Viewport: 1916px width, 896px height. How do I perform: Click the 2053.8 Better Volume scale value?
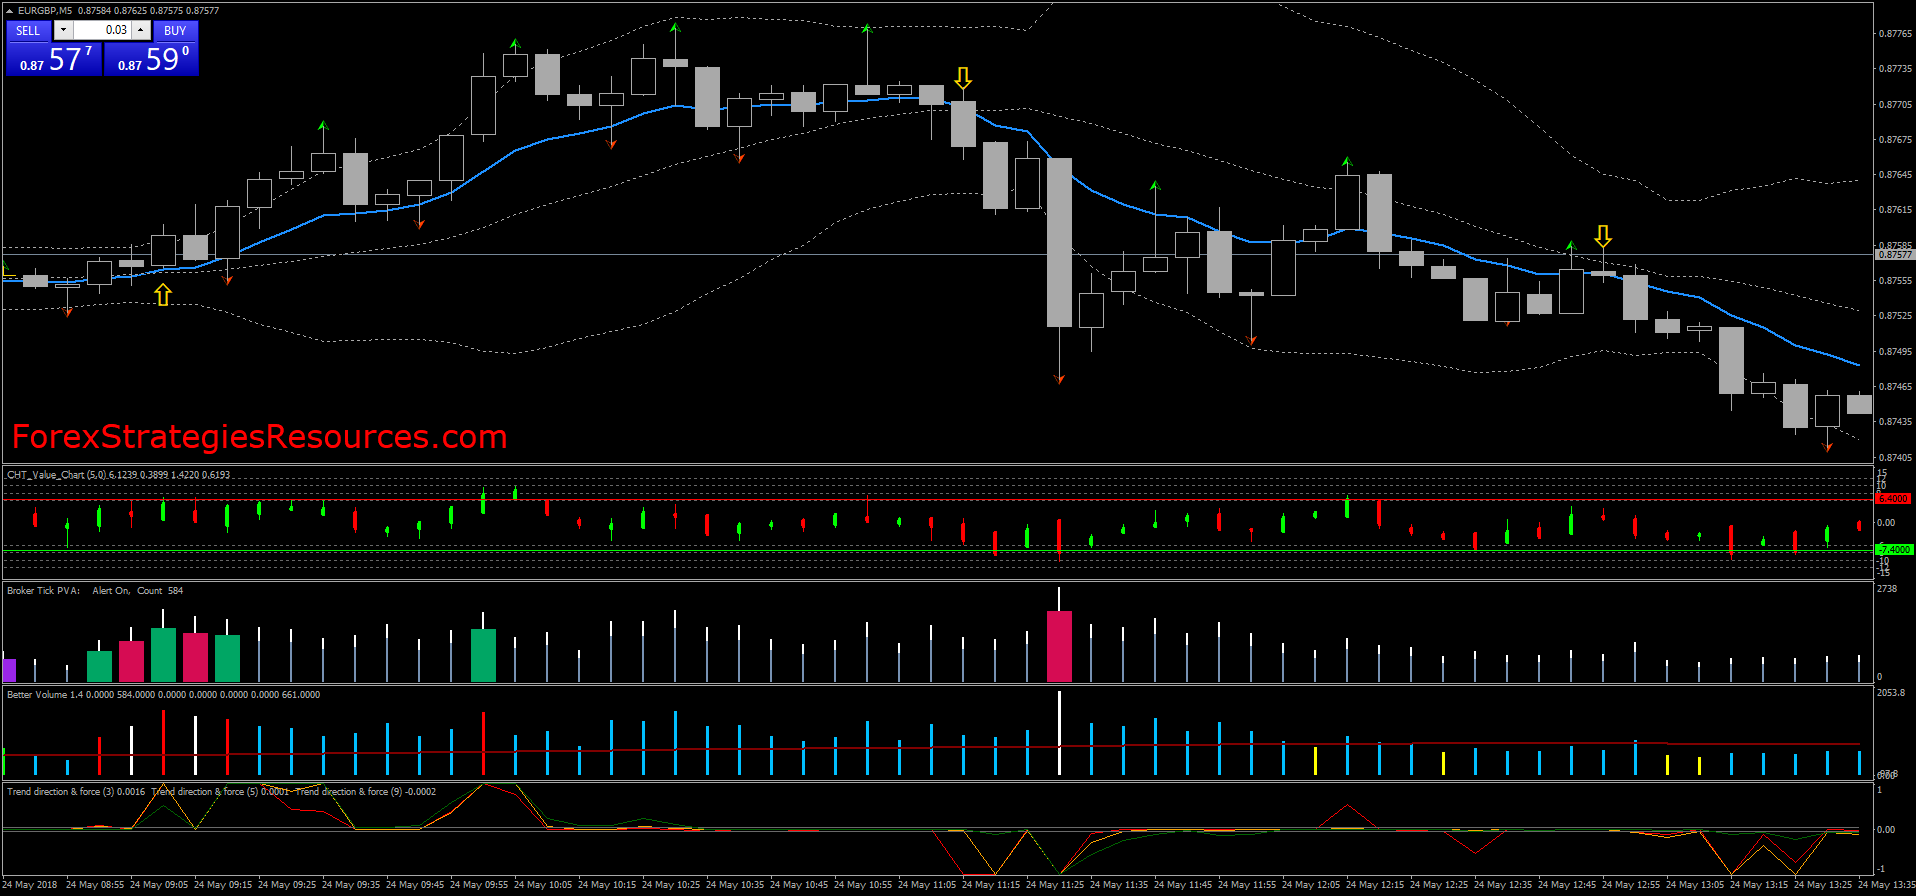click(1890, 692)
